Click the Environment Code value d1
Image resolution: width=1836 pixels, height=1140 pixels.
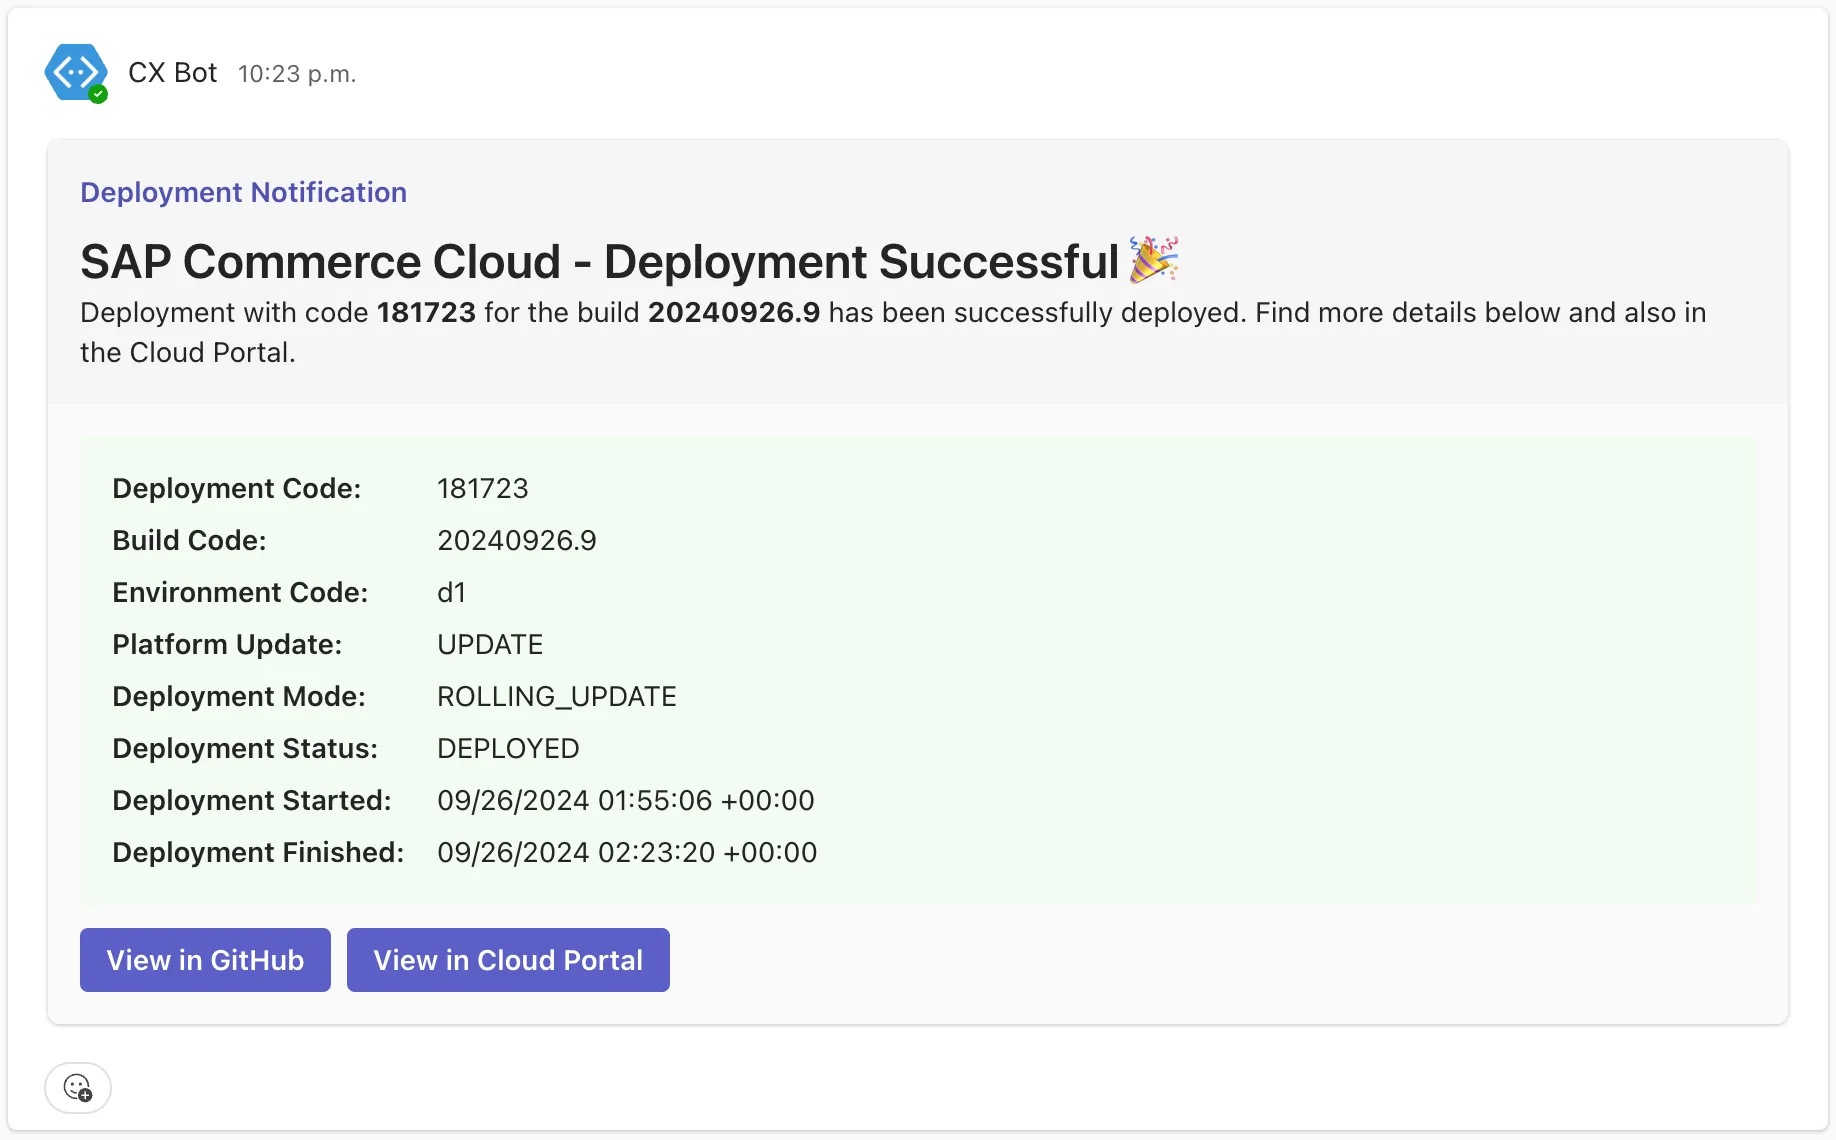[451, 592]
